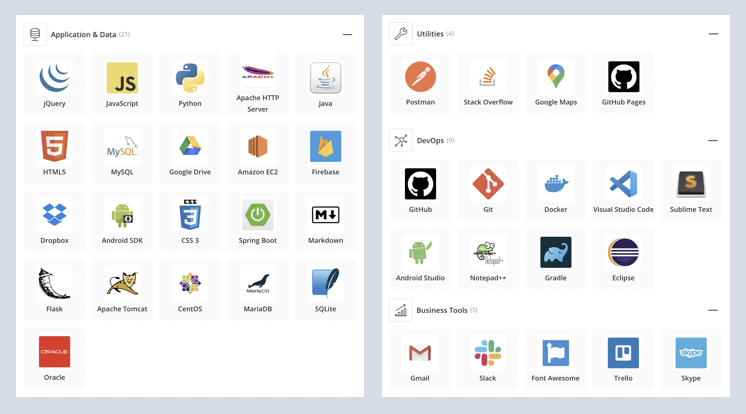The height and width of the screenshot is (414, 746).
Task: Select the Stack Overflow icon
Action: (488, 77)
